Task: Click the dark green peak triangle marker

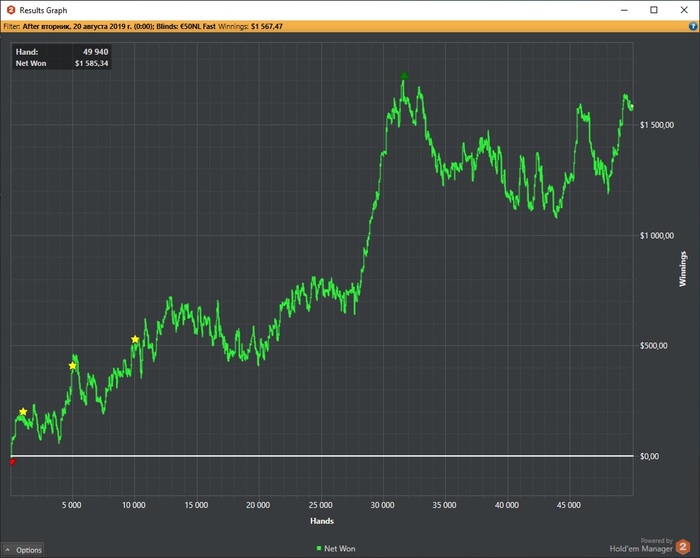Action: coord(404,75)
